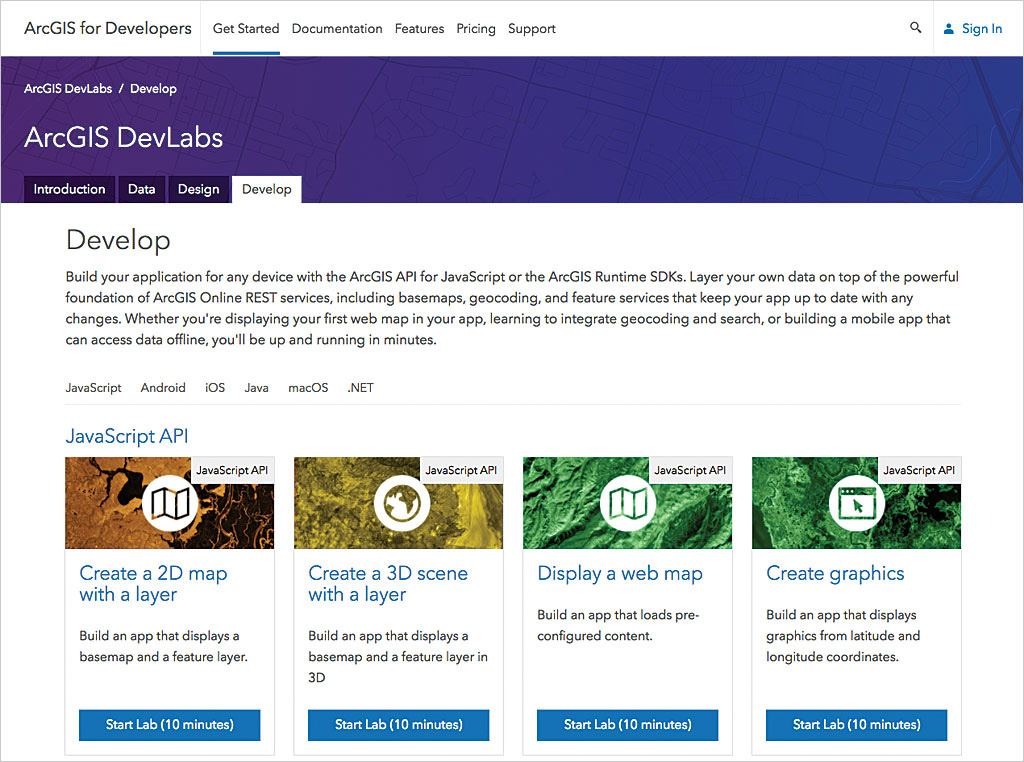Jump to the .NET section link

[360, 388]
